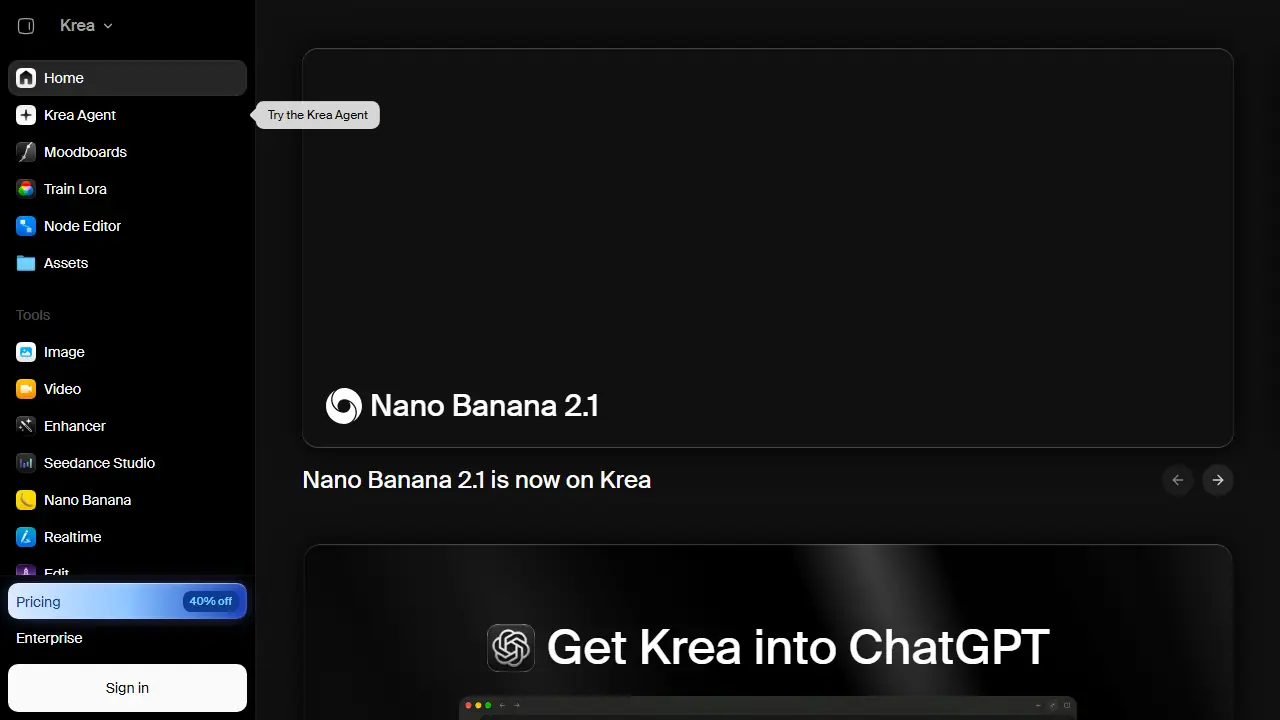Click the Enterprise link

pyautogui.click(x=49, y=638)
